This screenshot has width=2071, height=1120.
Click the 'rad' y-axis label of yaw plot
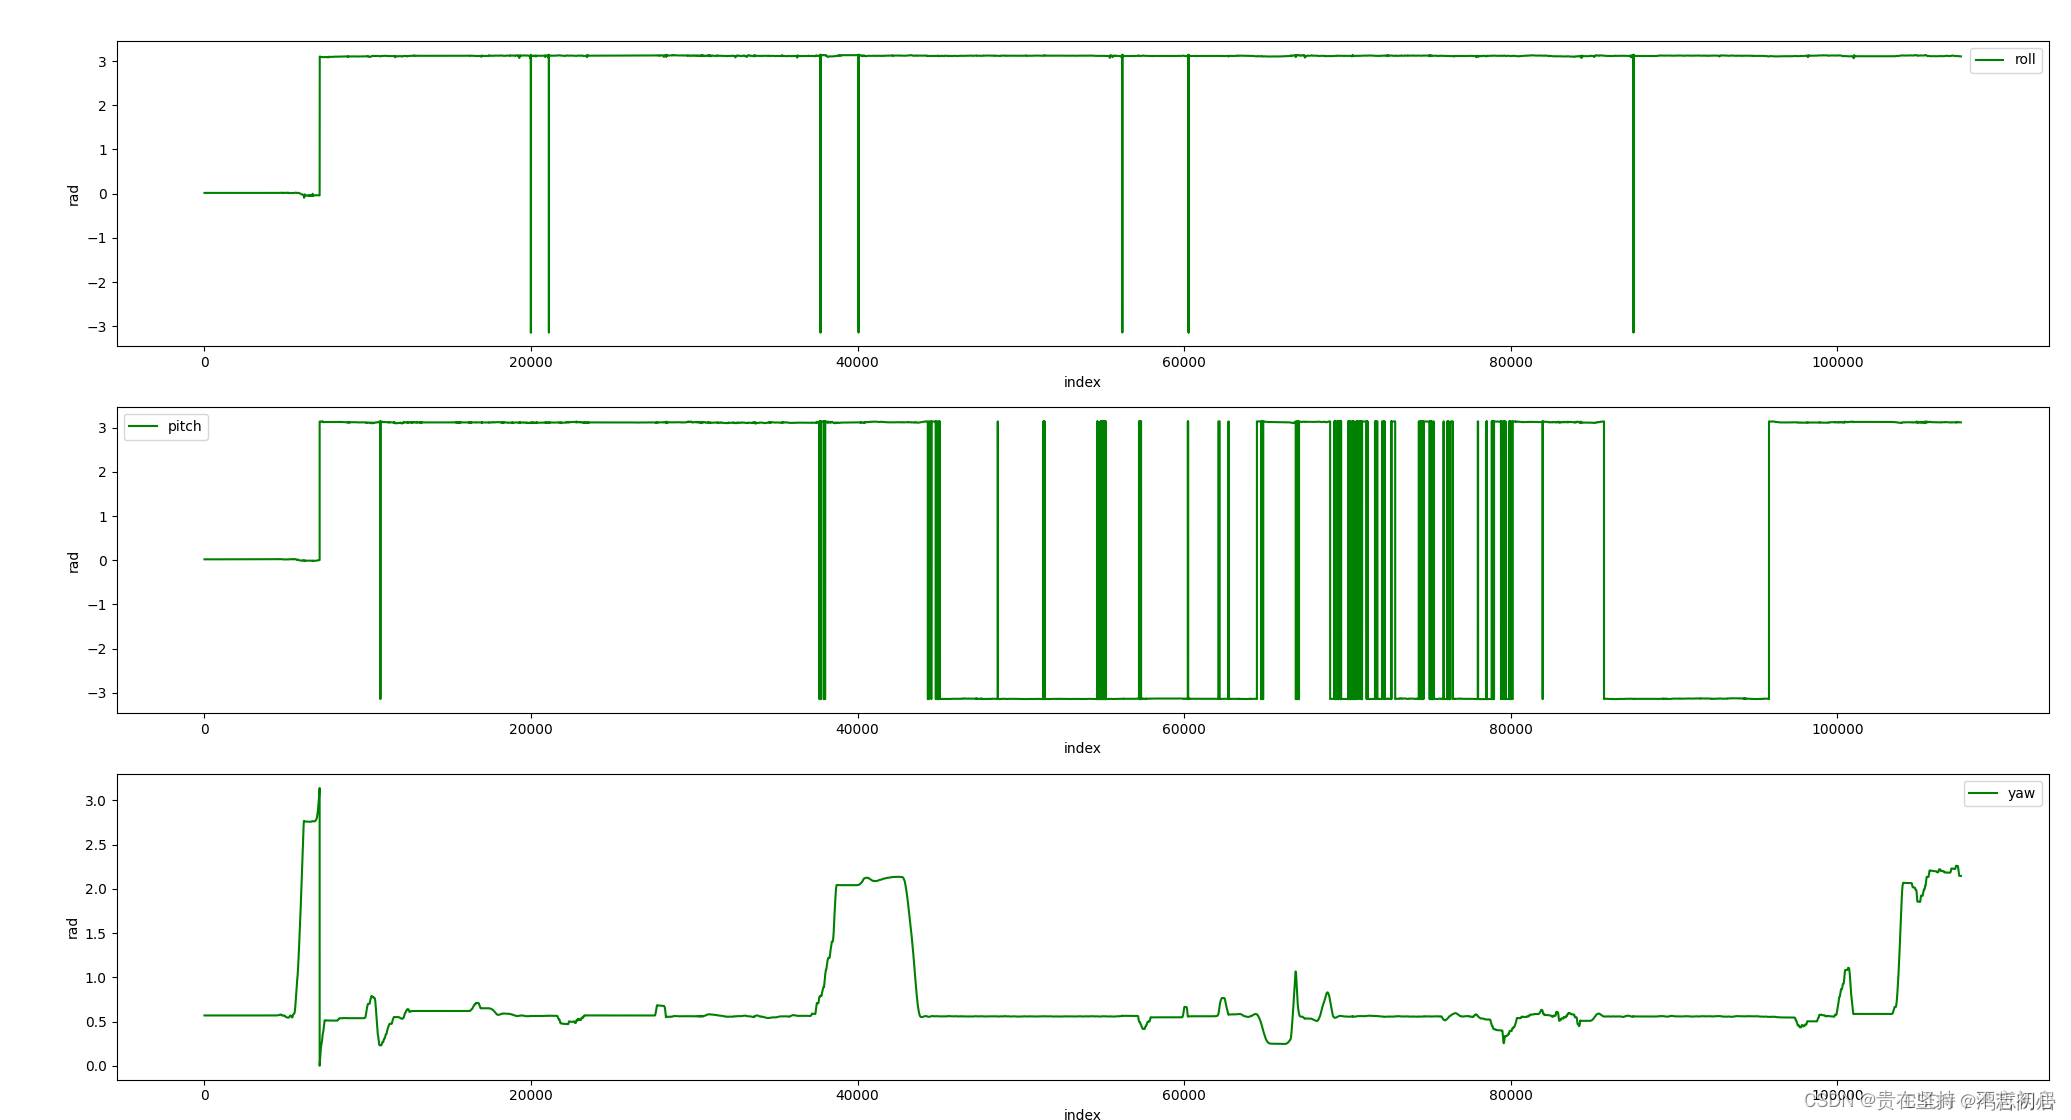(x=73, y=928)
